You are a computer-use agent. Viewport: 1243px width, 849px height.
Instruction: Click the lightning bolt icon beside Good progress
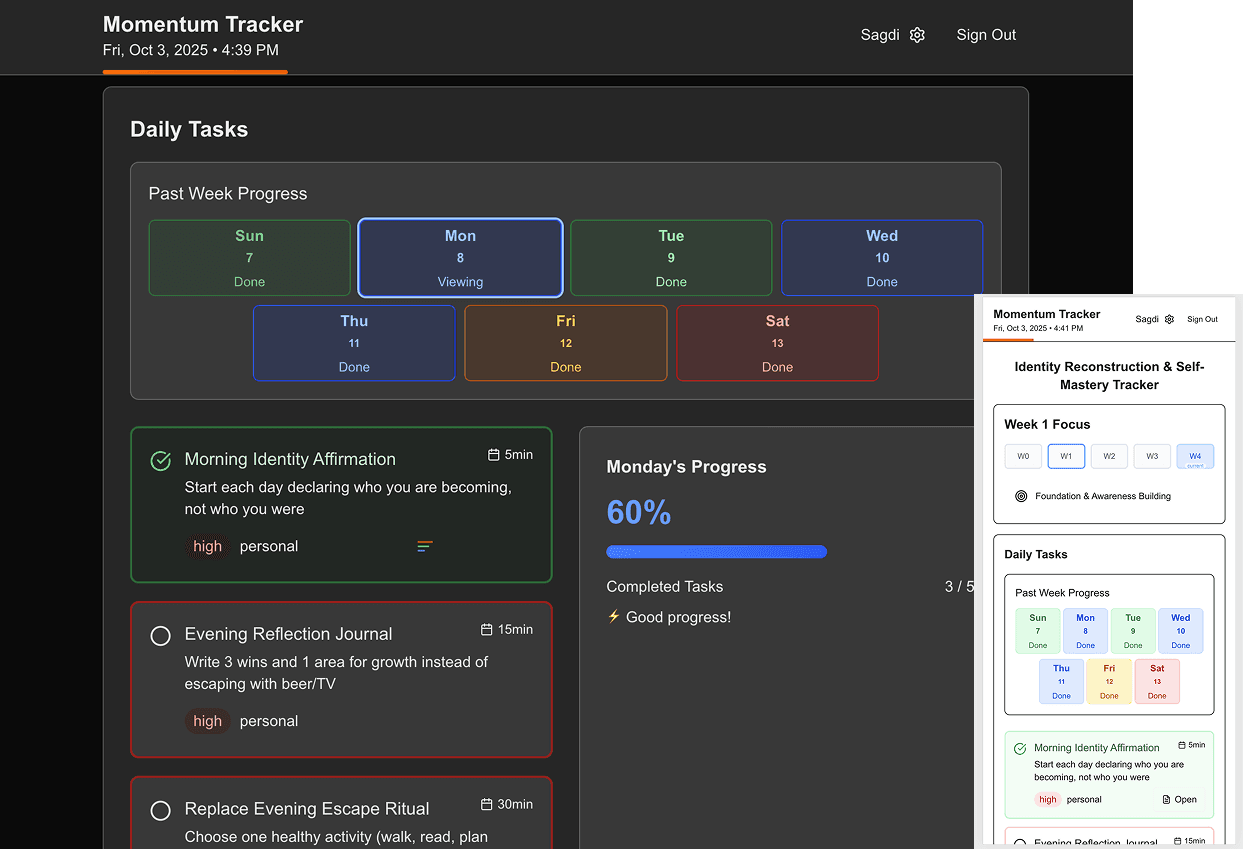coord(614,617)
